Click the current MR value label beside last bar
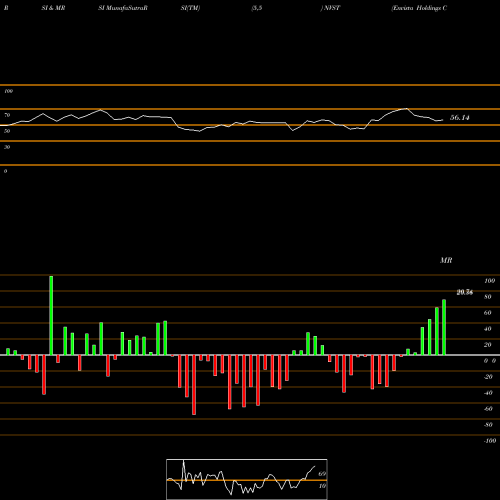This screenshot has width=500, height=500. tap(465, 292)
